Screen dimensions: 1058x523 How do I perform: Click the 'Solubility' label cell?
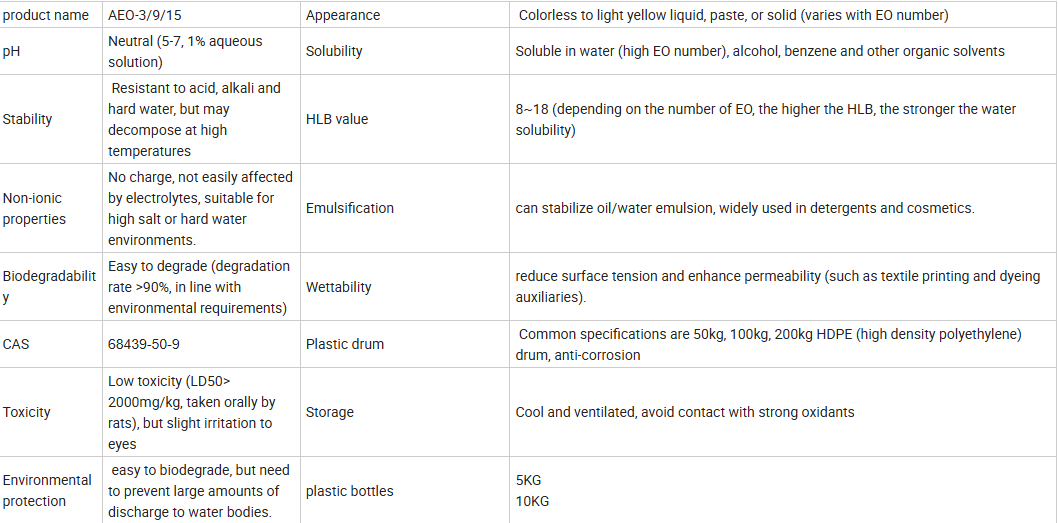point(334,51)
